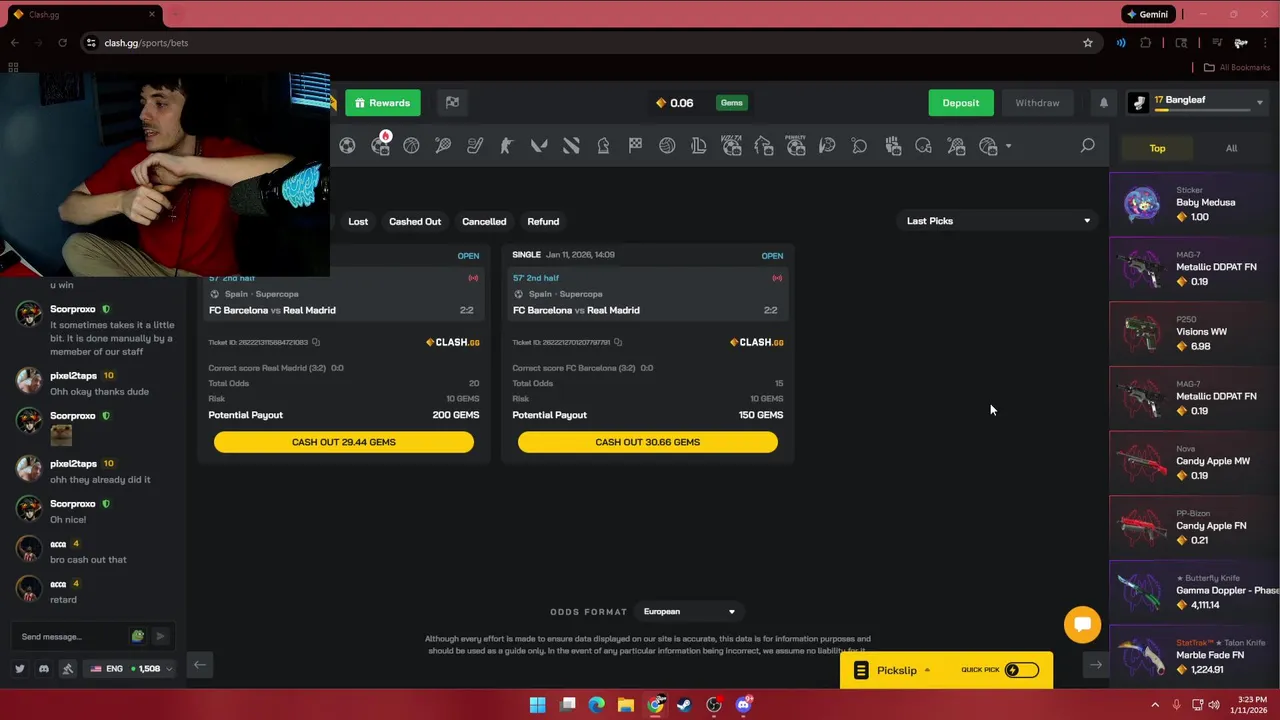This screenshot has width=1280, height=720.
Task: Click the next page right arrow
Action: click(x=1096, y=665)
